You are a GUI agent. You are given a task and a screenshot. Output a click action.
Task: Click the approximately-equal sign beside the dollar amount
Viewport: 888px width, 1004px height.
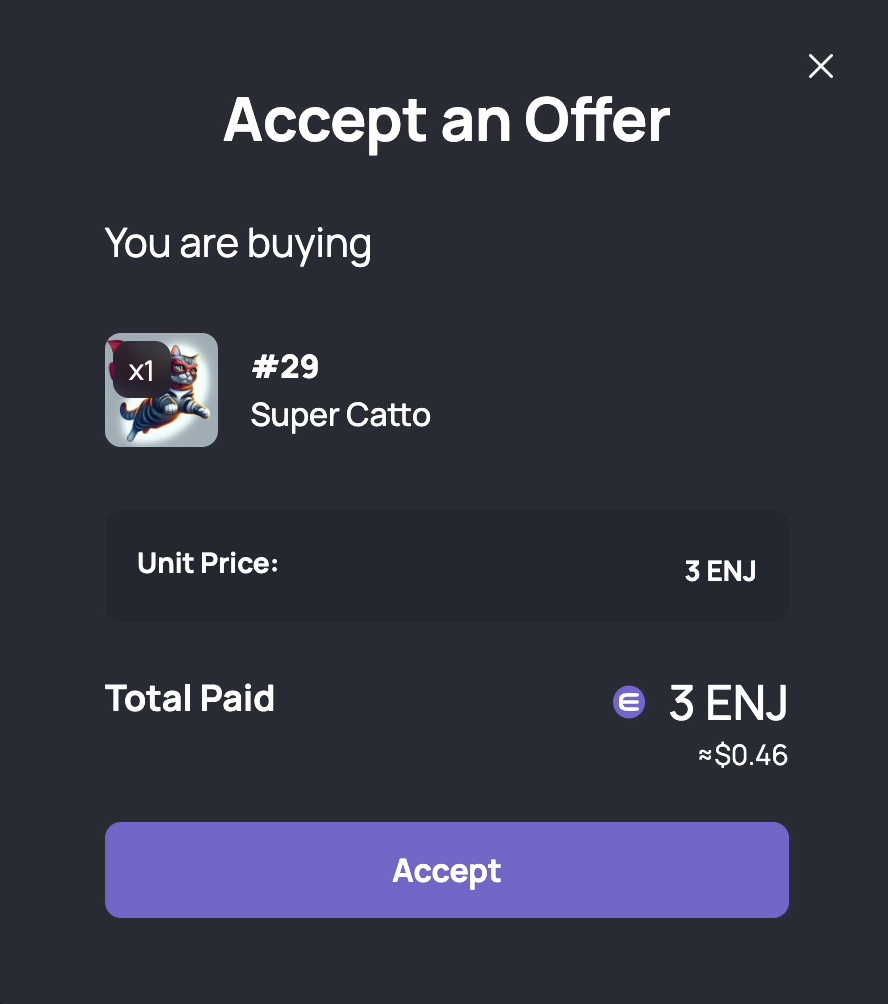[x=705, y=756]
